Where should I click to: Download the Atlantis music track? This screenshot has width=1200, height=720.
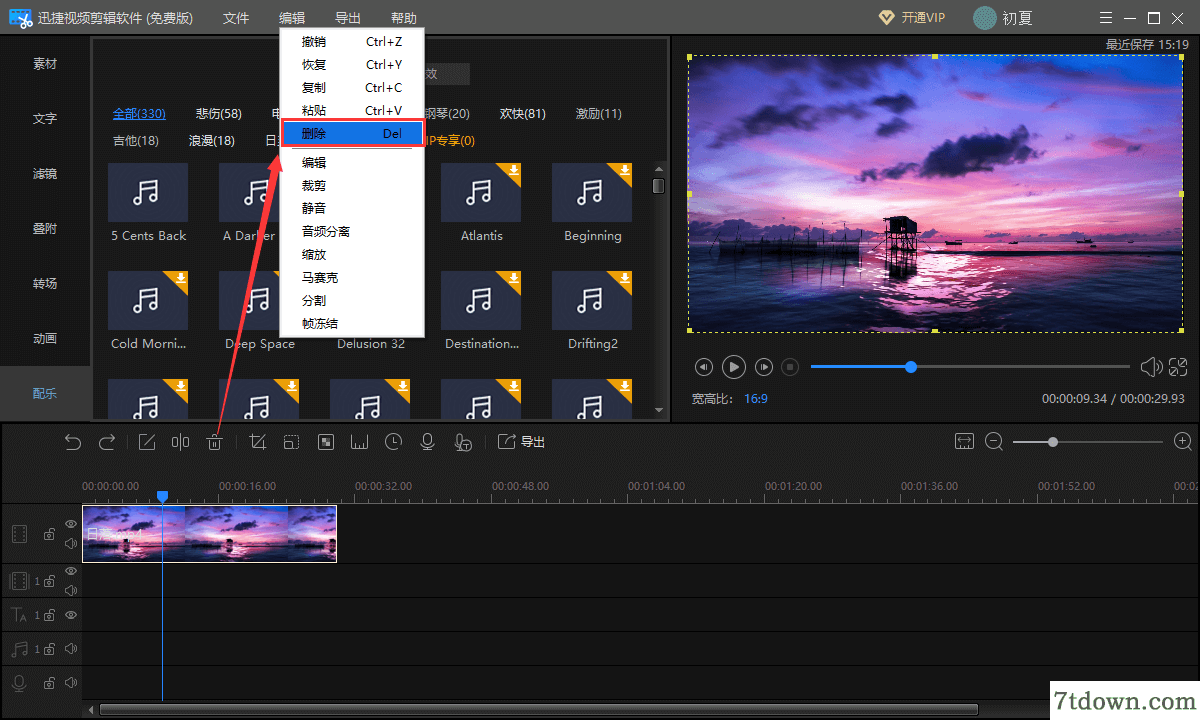coord(513,171)
